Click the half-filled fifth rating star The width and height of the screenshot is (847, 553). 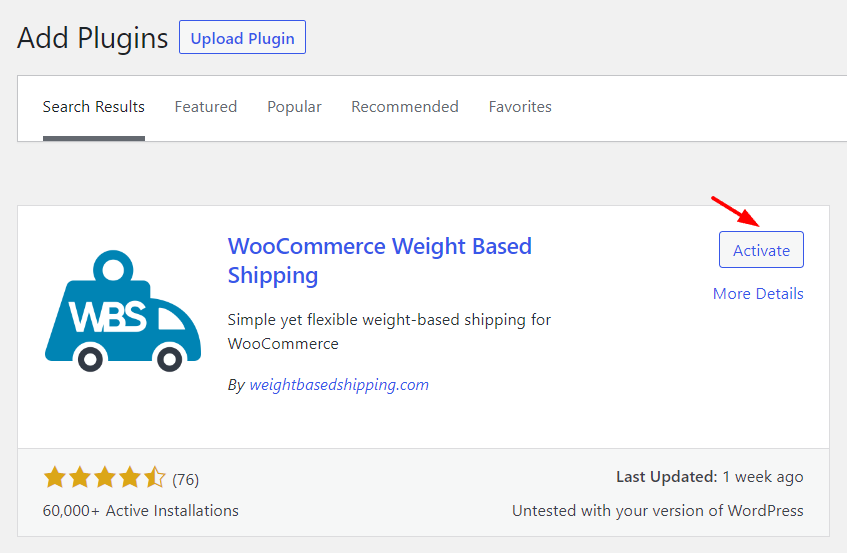(154, 478)
